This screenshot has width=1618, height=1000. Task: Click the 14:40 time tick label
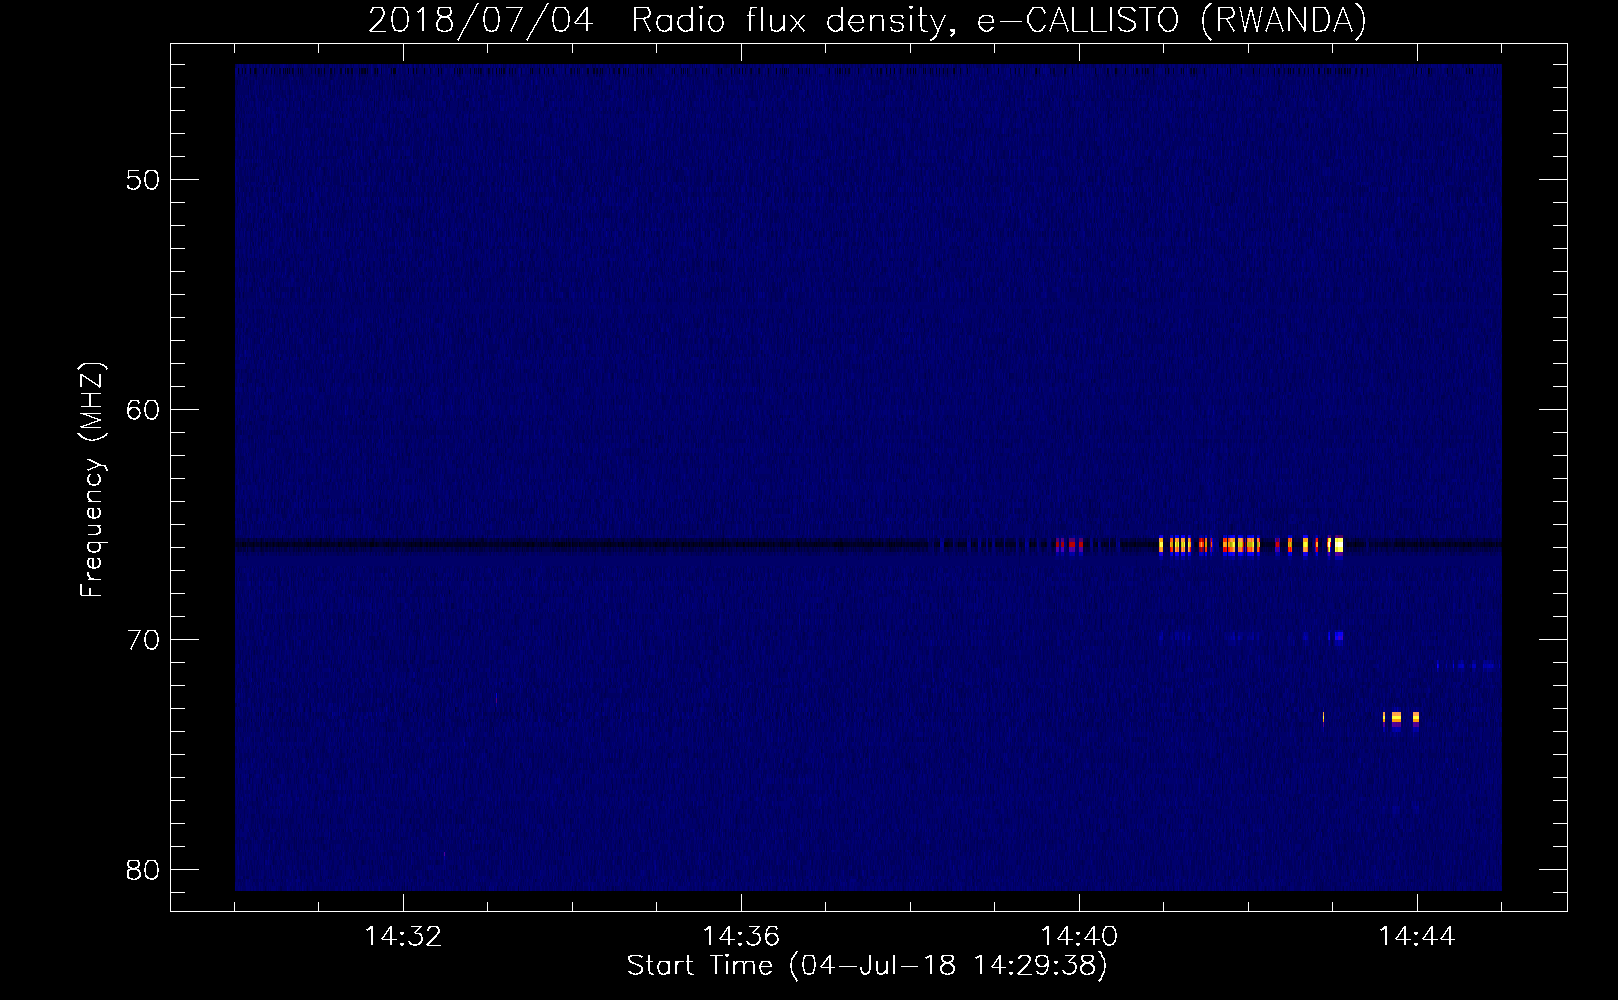coord(1079,937)
